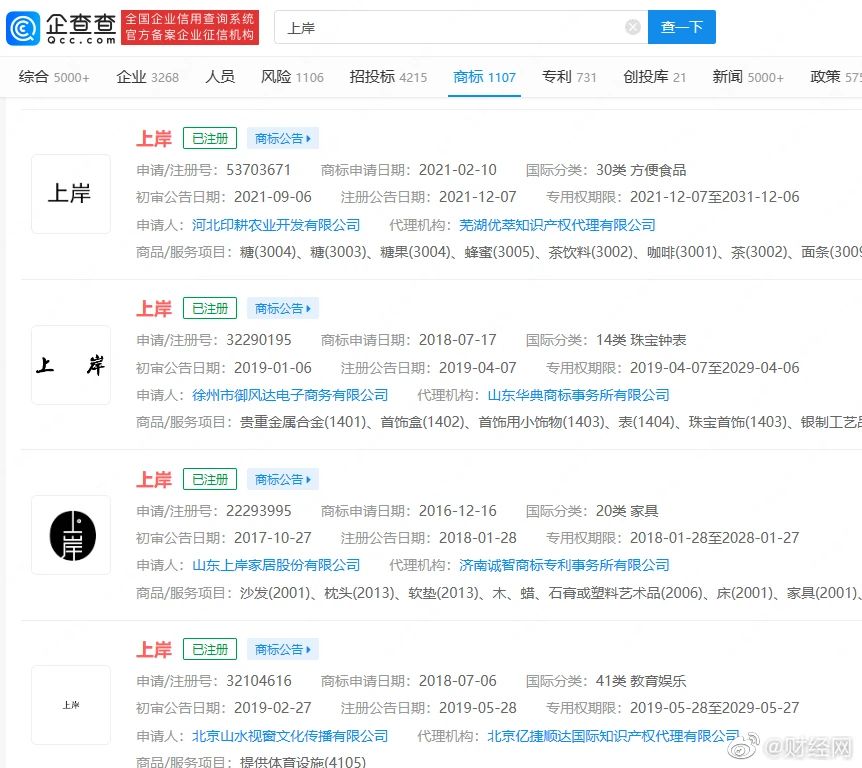Click the 已注册 badge for 32290195

pyautogui.click(x=210, y=308)
